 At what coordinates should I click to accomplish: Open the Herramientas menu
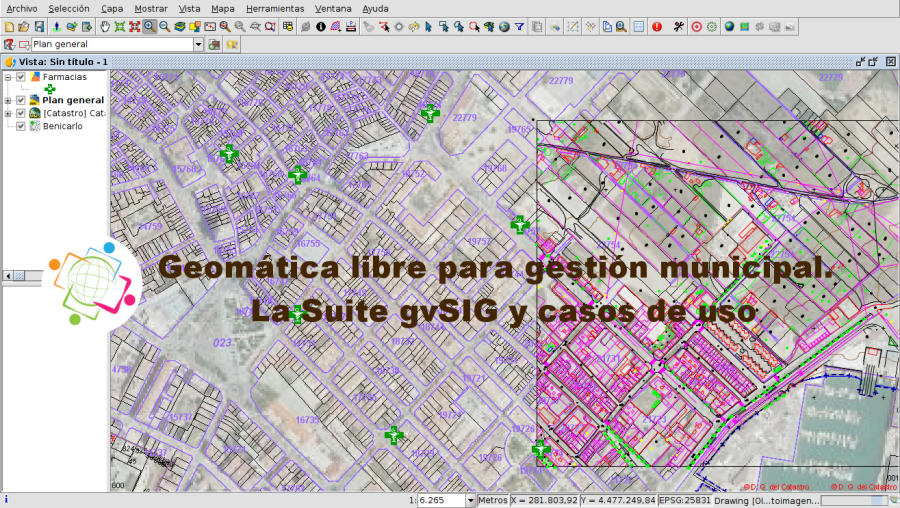click(275, 8)
